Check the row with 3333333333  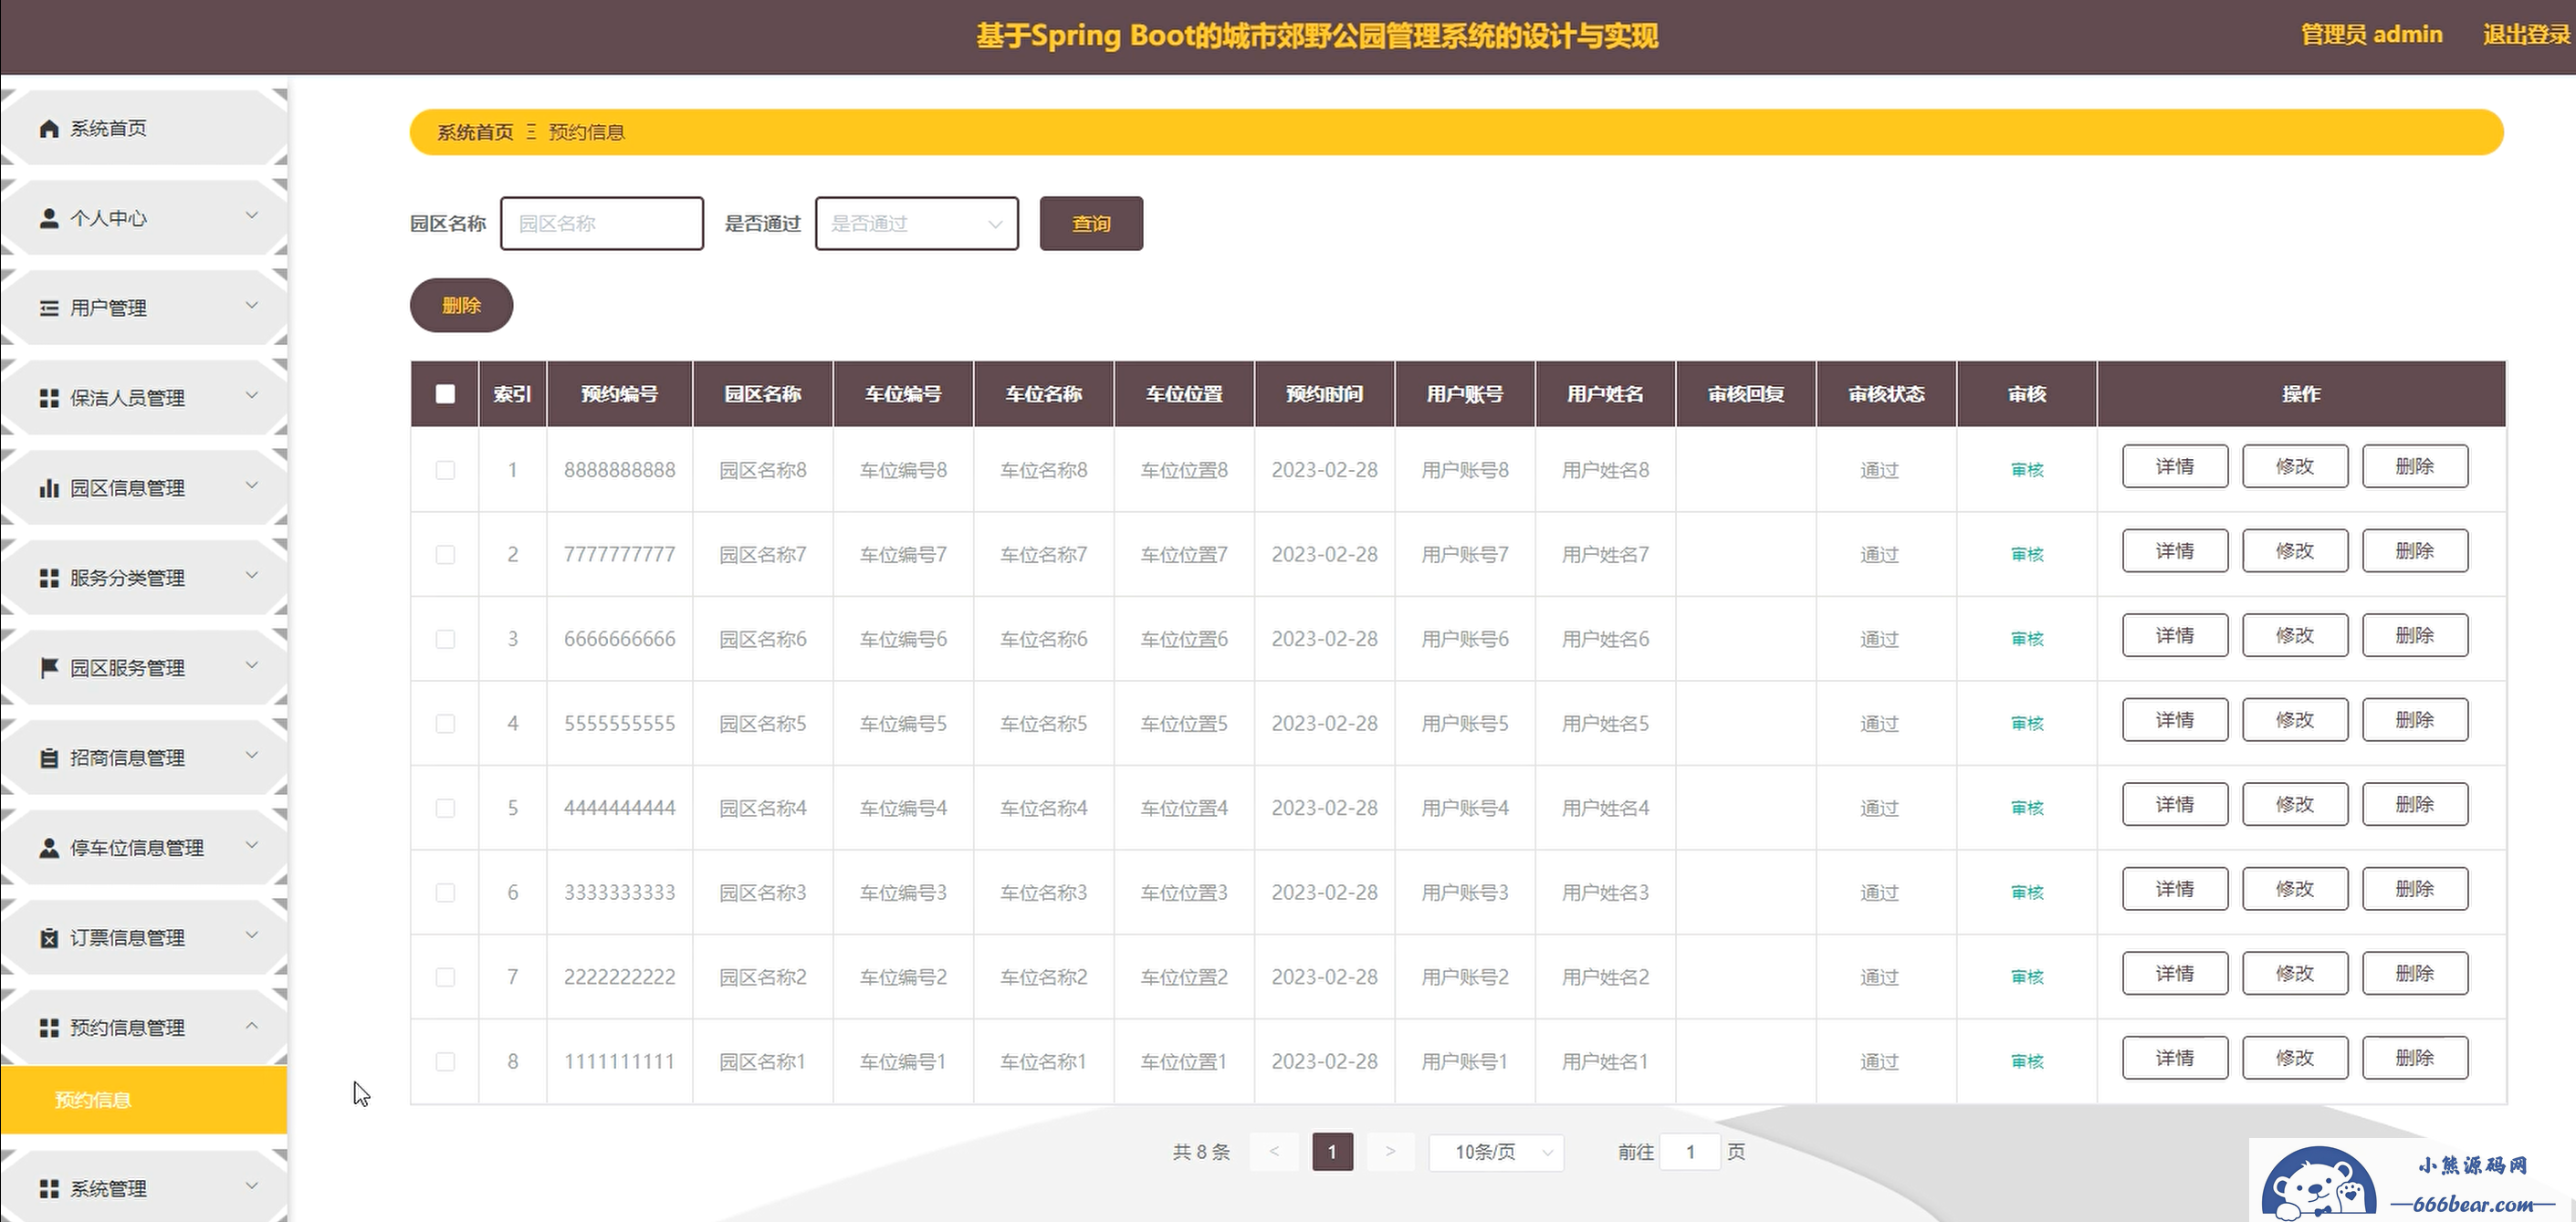(445, 892)
